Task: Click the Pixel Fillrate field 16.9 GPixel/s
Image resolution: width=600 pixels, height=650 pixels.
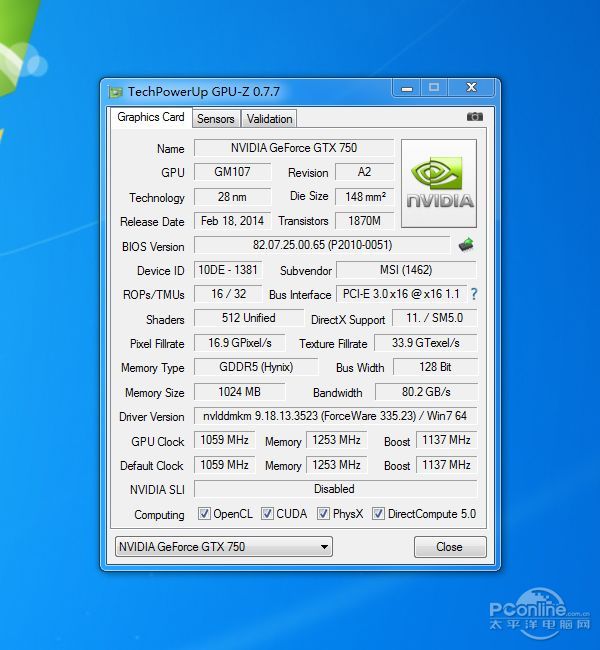Action: click(240, 343)
